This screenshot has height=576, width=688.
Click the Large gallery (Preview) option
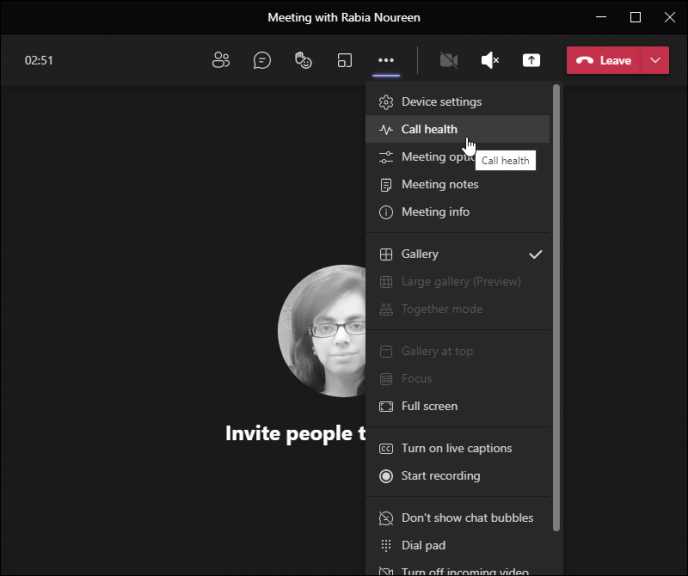coord(457,282)
